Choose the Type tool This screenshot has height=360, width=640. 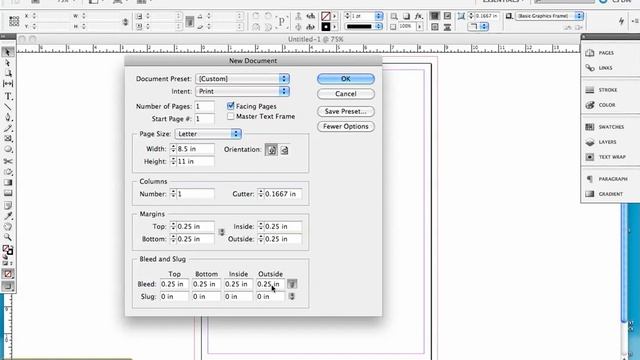[8, 96]
